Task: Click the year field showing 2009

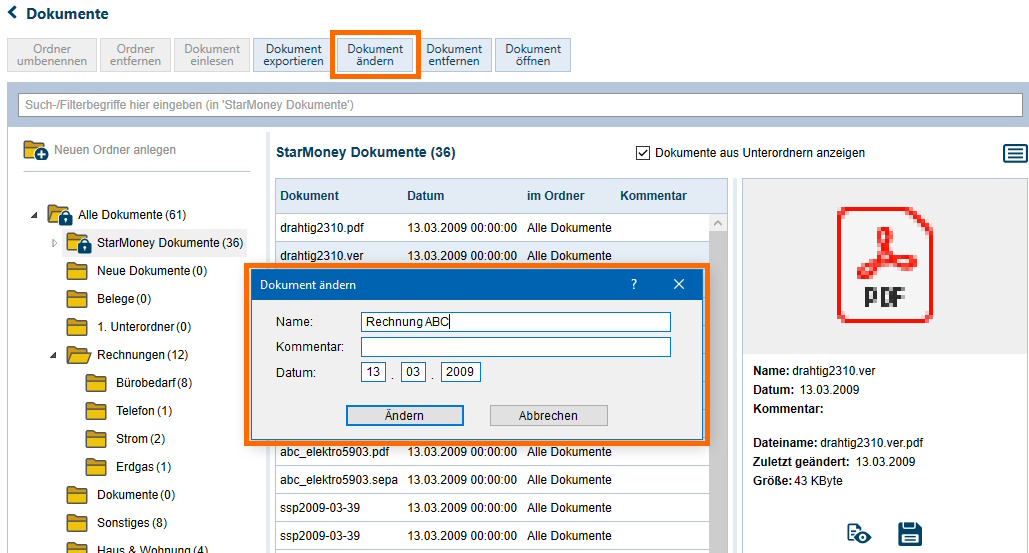Action: point(460,372)
